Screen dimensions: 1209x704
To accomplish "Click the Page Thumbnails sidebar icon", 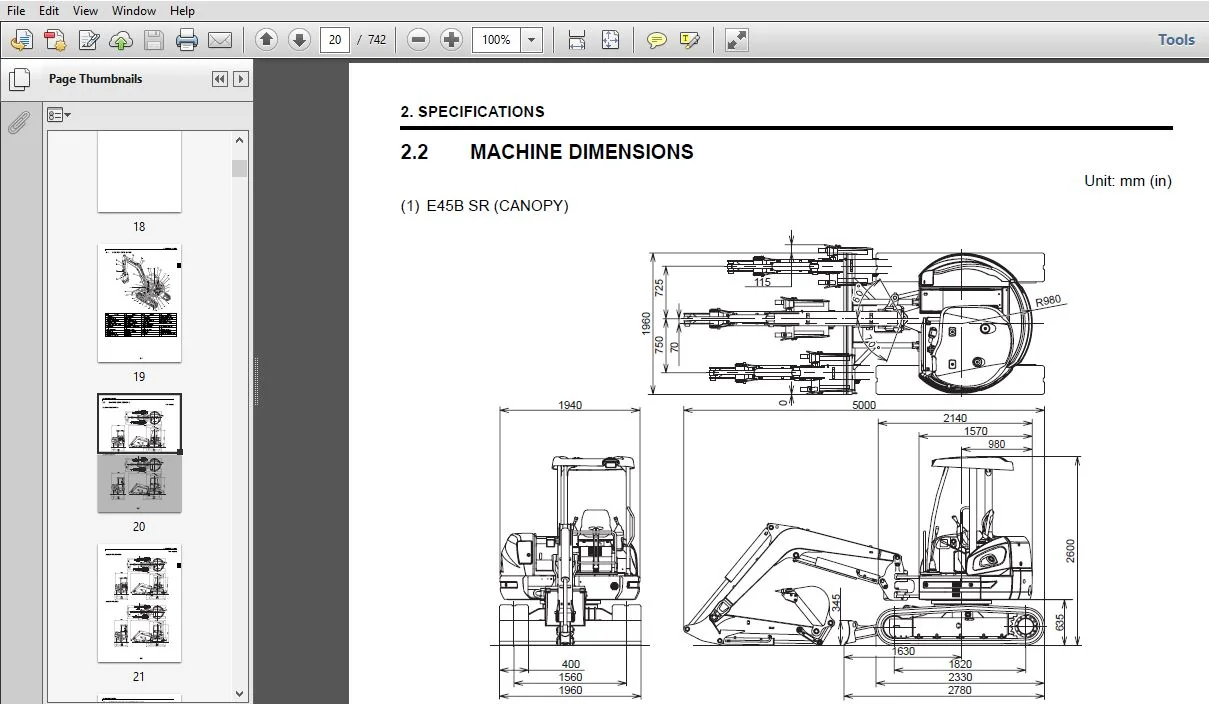I will pyautogui.click(x=20, y=79).
